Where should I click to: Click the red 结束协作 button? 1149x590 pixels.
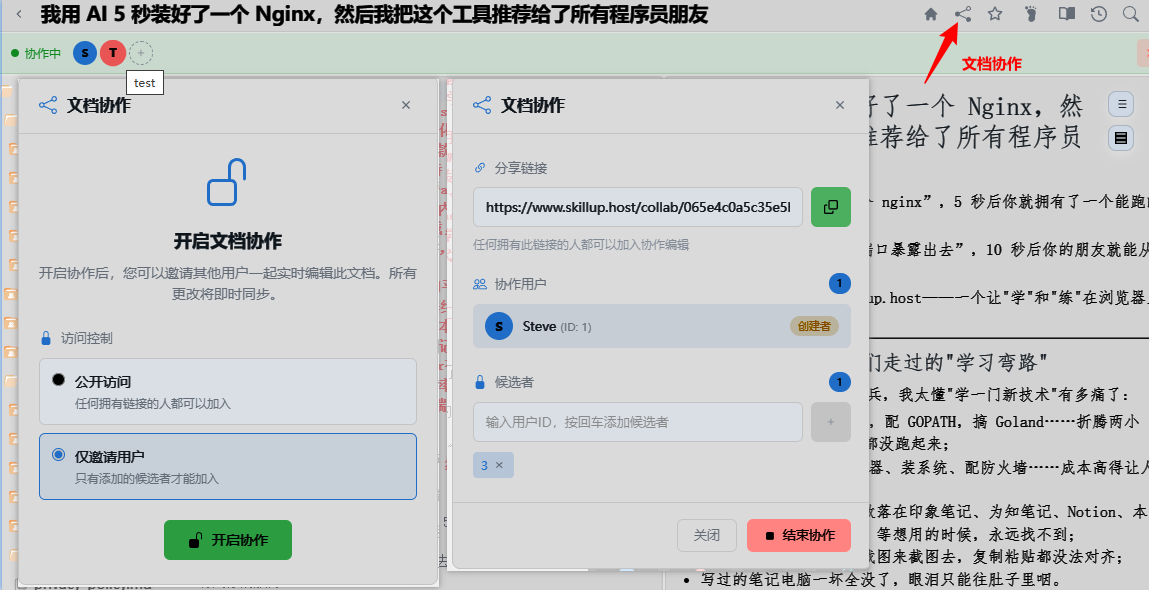[799, 535]
